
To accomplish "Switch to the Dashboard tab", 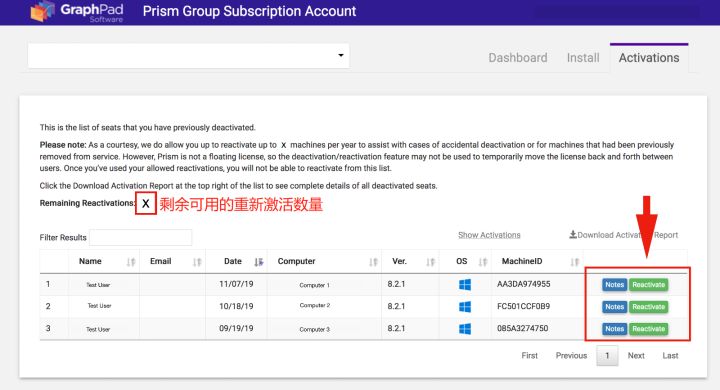I will [518, 58].
